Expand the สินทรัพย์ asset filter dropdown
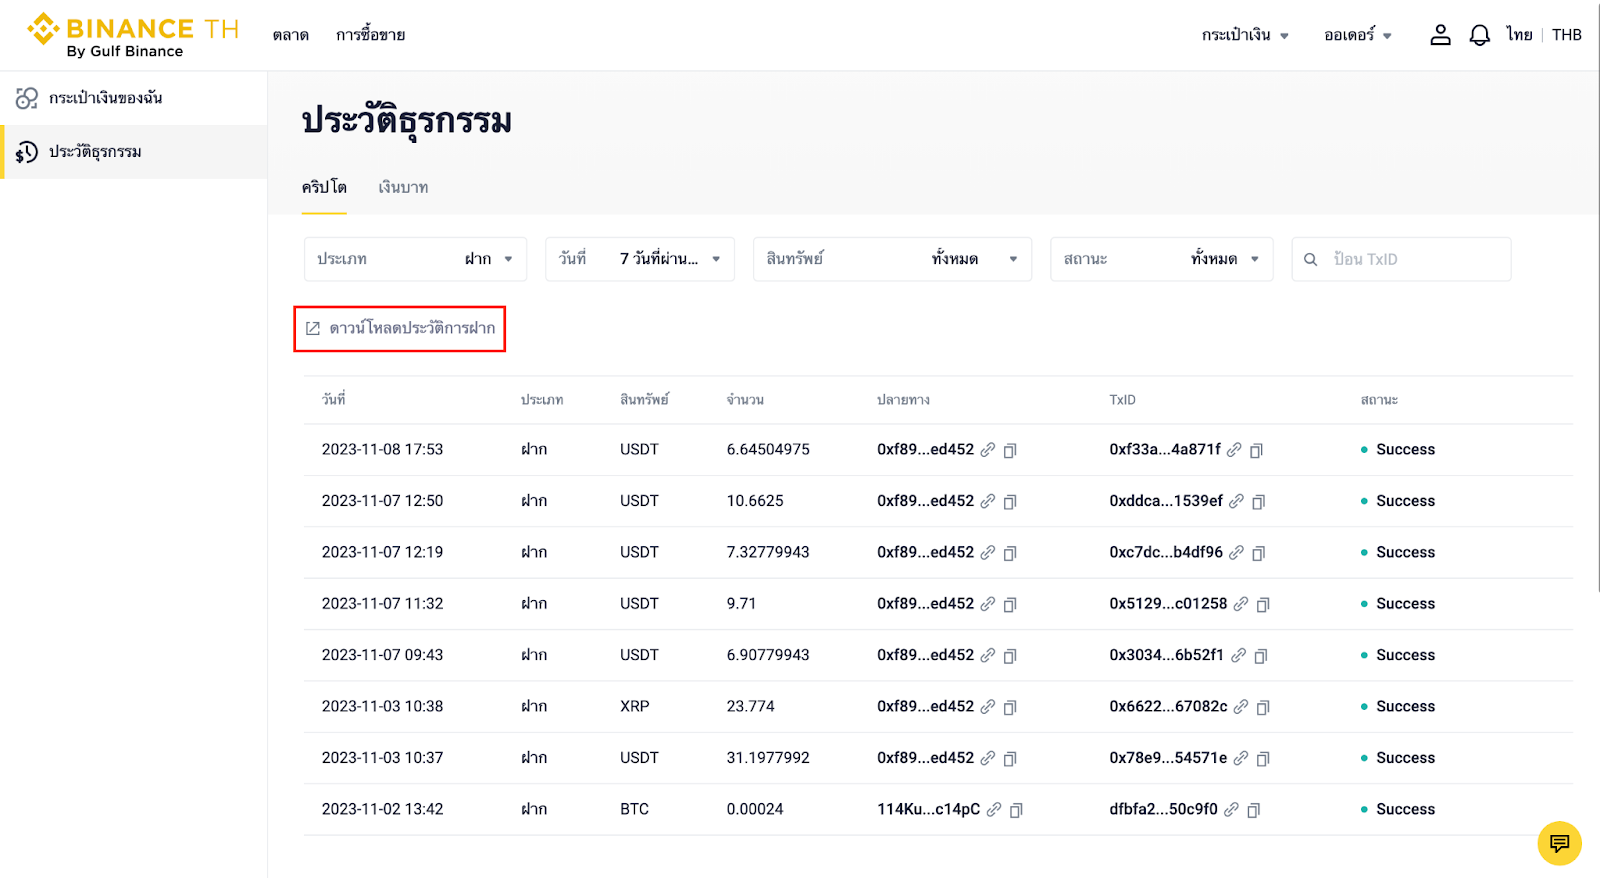 (x=891, y=259)
